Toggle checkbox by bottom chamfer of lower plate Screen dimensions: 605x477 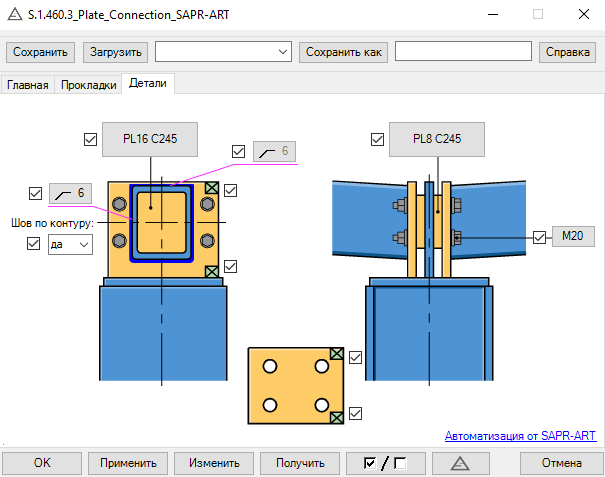355,413
